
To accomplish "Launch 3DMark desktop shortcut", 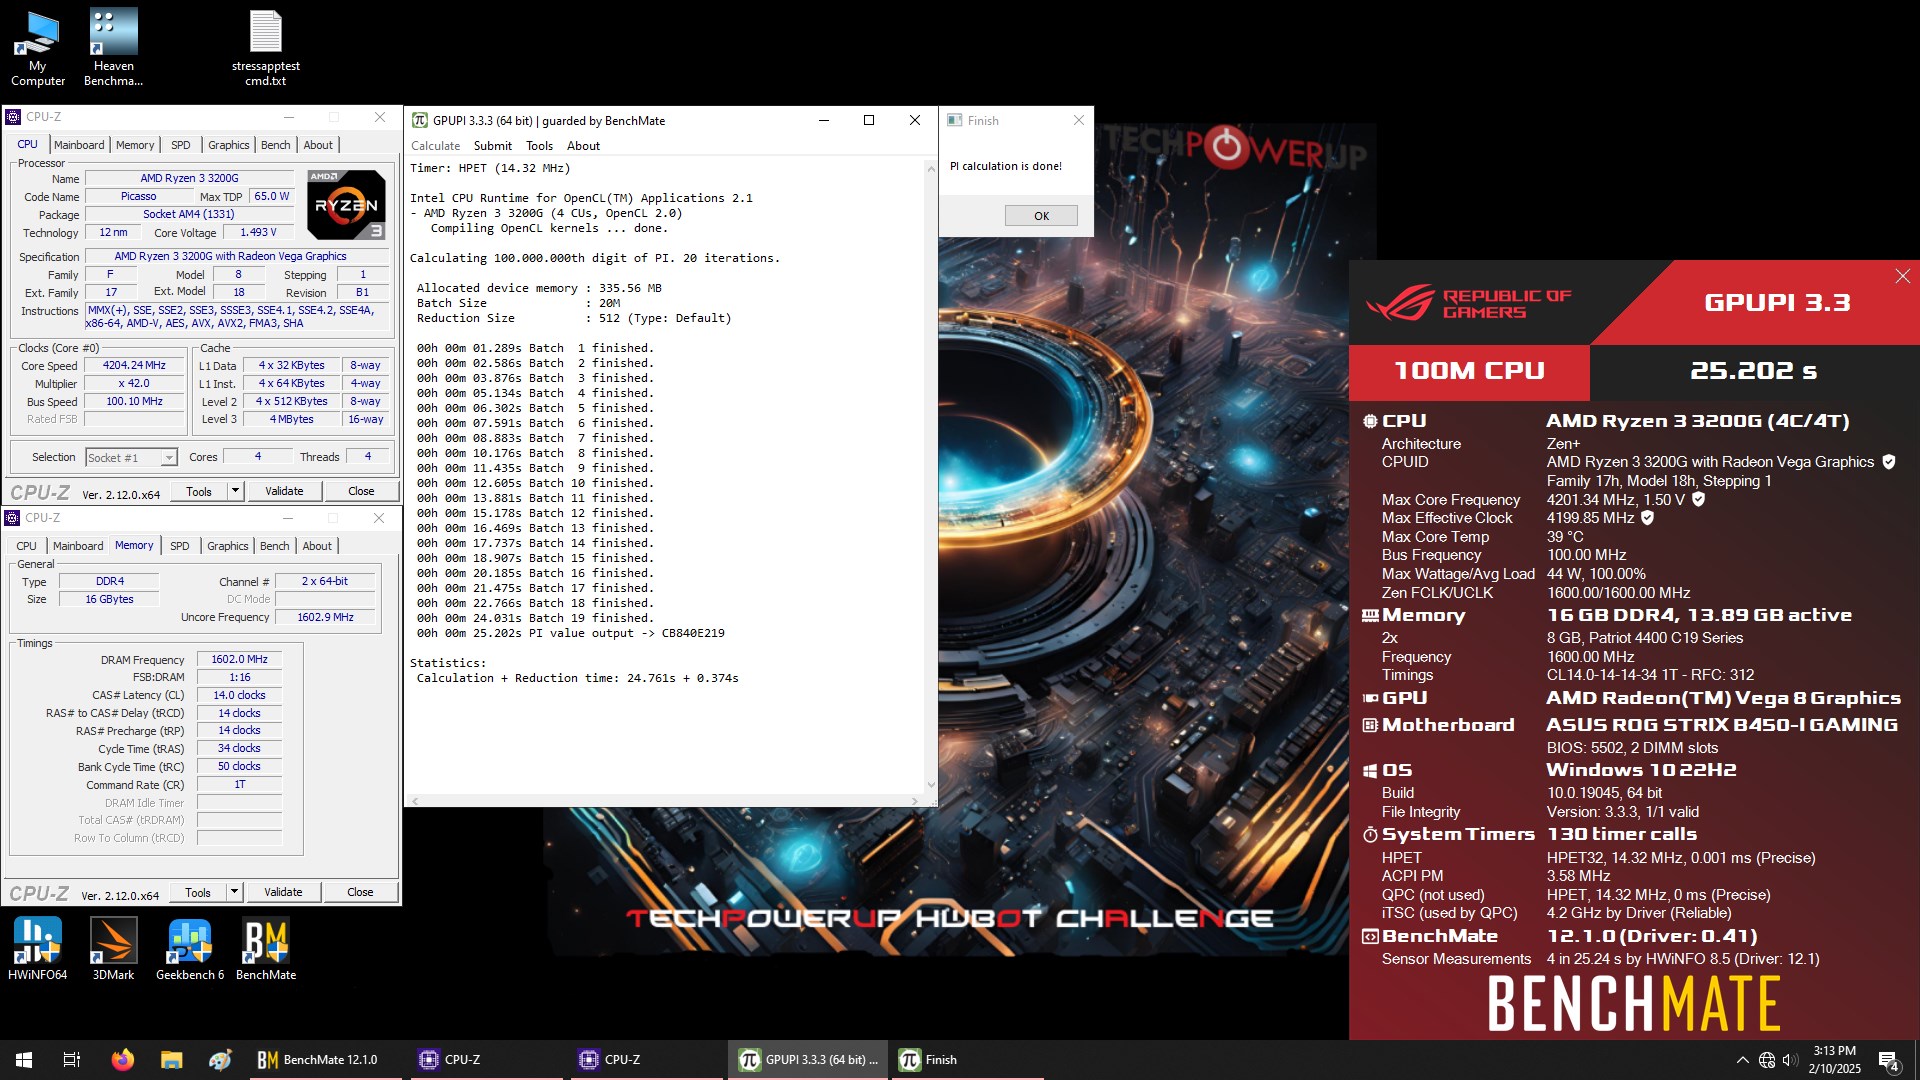I will pos(113,949).
